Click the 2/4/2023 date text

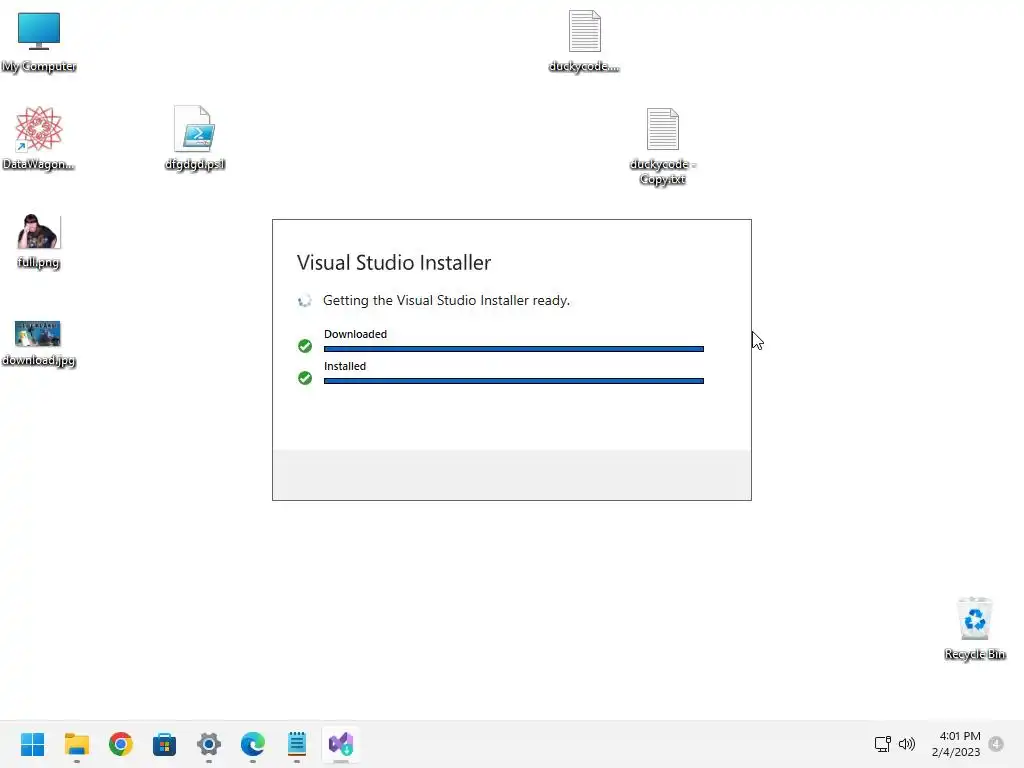956,752
